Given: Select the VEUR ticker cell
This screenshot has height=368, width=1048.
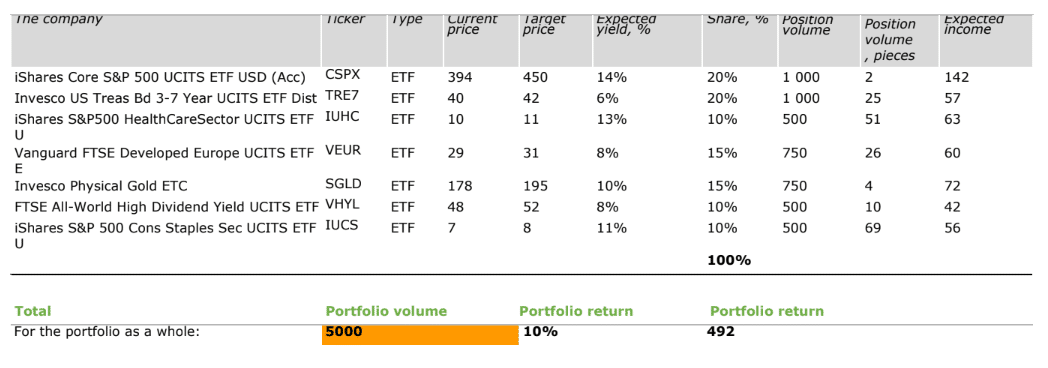Looking at the screenshot, I should [x=343, y=150].
